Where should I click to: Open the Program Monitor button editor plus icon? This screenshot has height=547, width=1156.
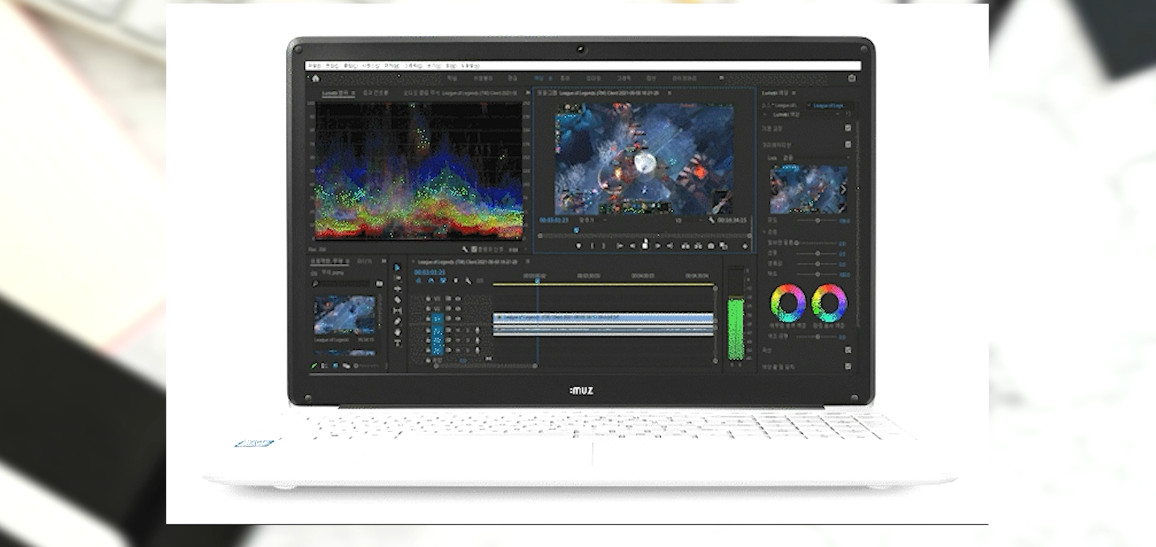(745, 245)
